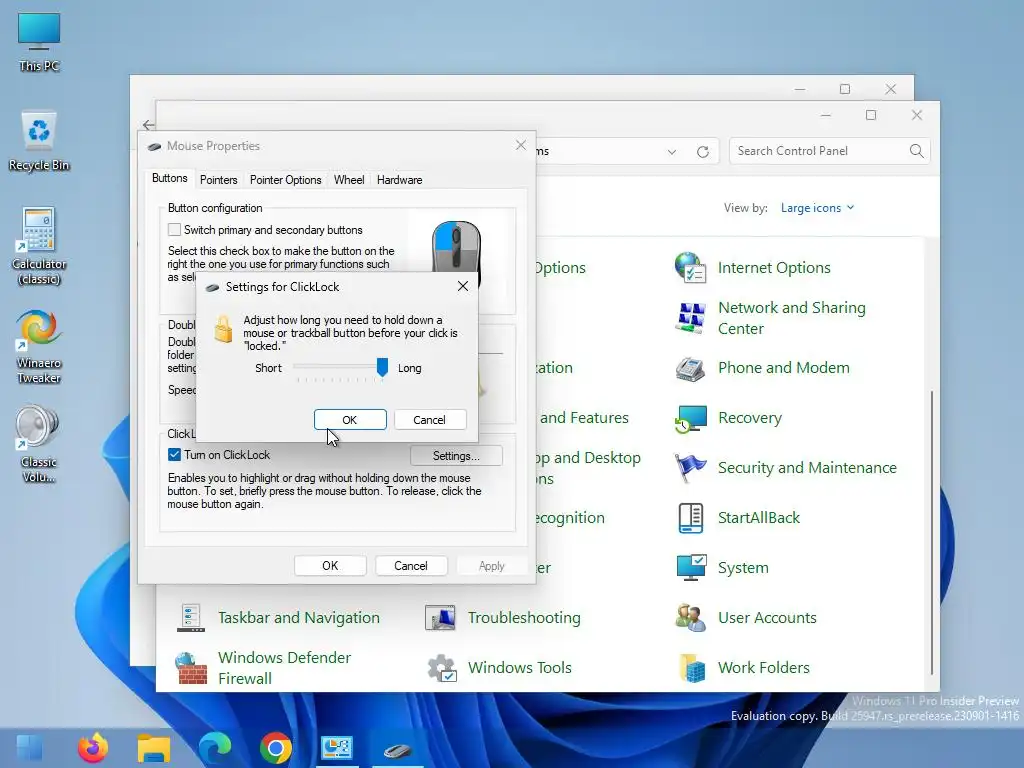Uncheck Turn on ClickLock
The height and width of the screenshot is (768, 1024).
[x=174, y=455]
